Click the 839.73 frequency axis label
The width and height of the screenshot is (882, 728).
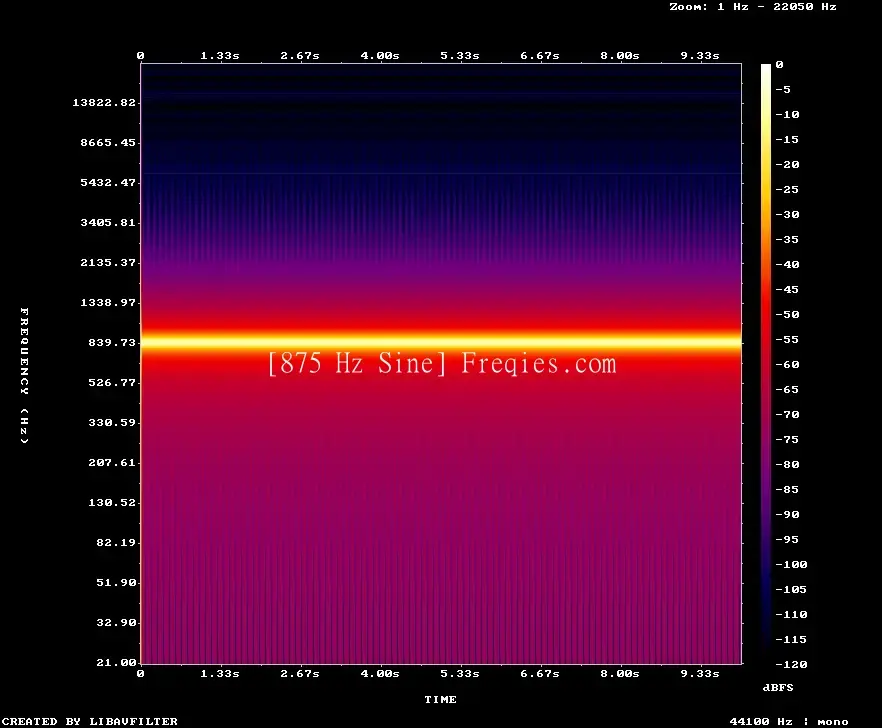[x=112, y=342]
